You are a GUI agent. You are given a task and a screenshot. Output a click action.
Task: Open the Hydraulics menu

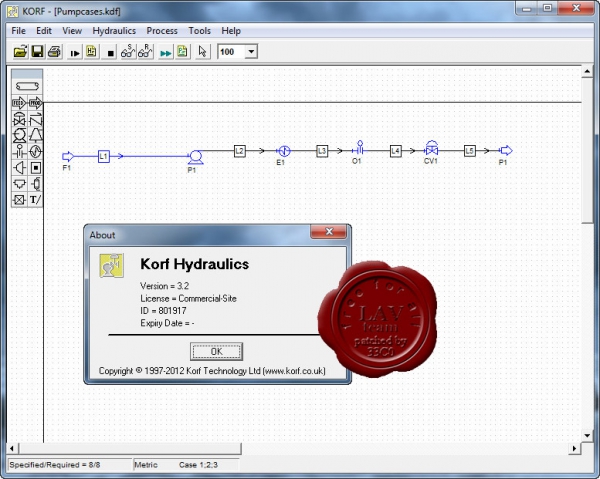coord(114,31)
